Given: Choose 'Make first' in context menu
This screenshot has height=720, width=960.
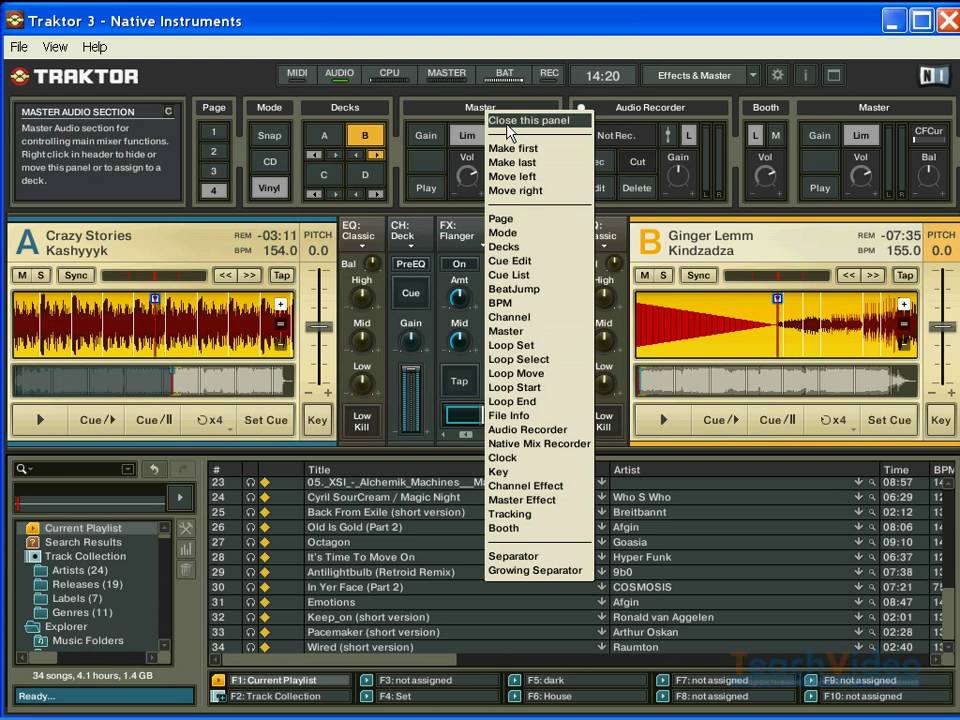Looking at the screenshot, I should click(x=513, y=148).
